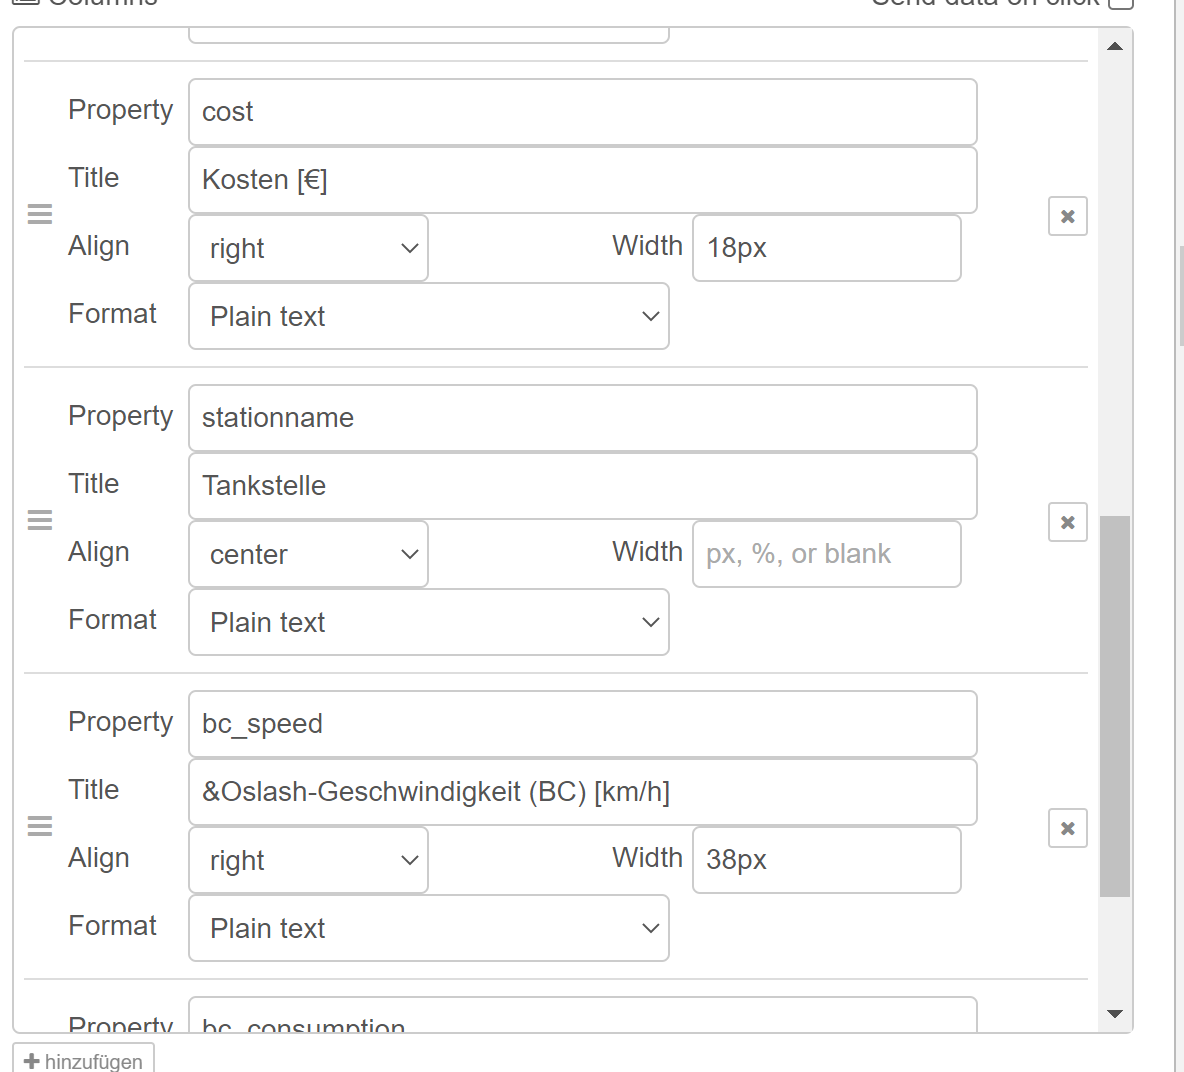
Task: Open Format dropdown for stationname column
Action: point(428,622)
